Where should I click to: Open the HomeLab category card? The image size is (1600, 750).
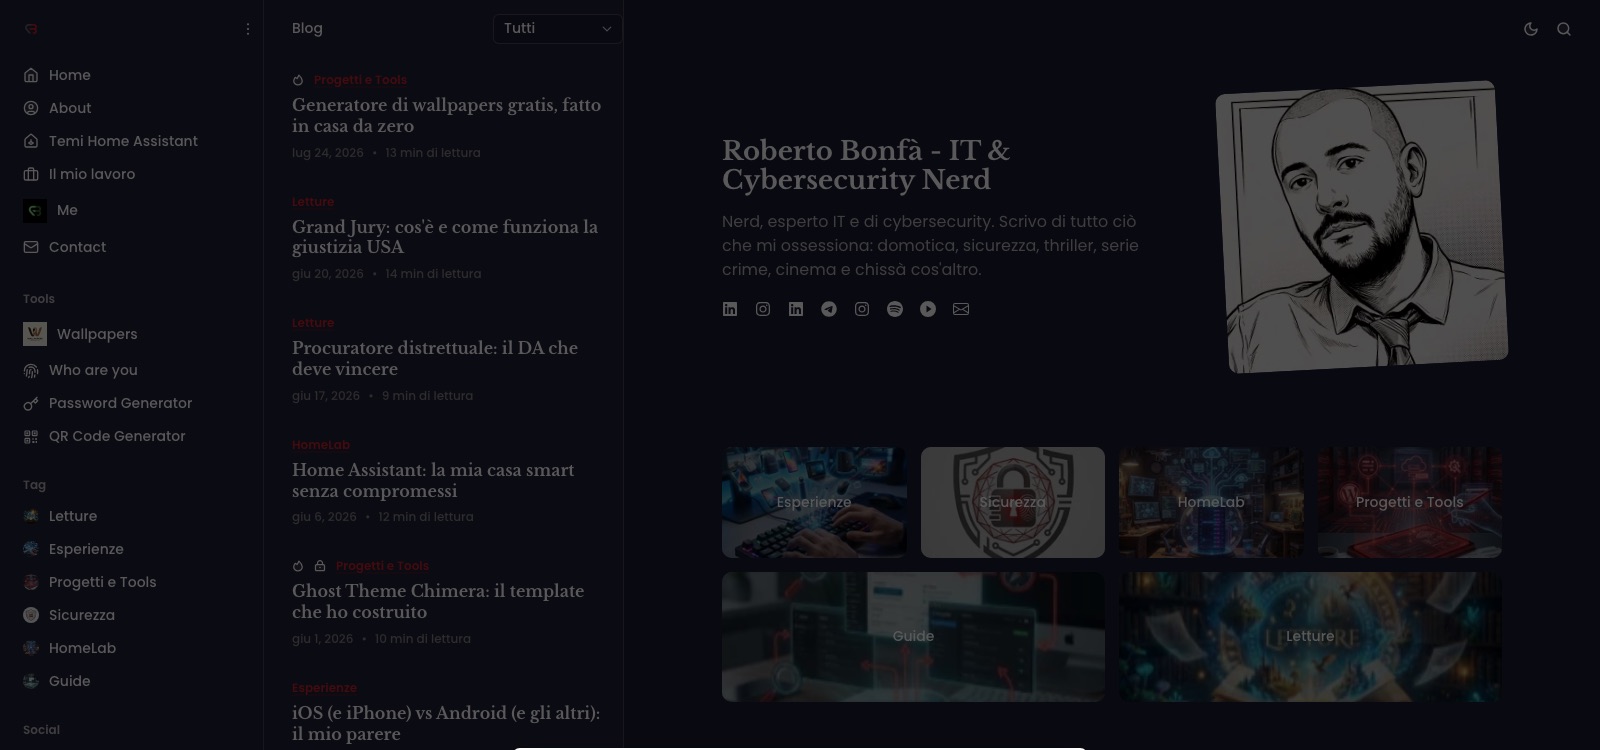tap(1211, 502)
